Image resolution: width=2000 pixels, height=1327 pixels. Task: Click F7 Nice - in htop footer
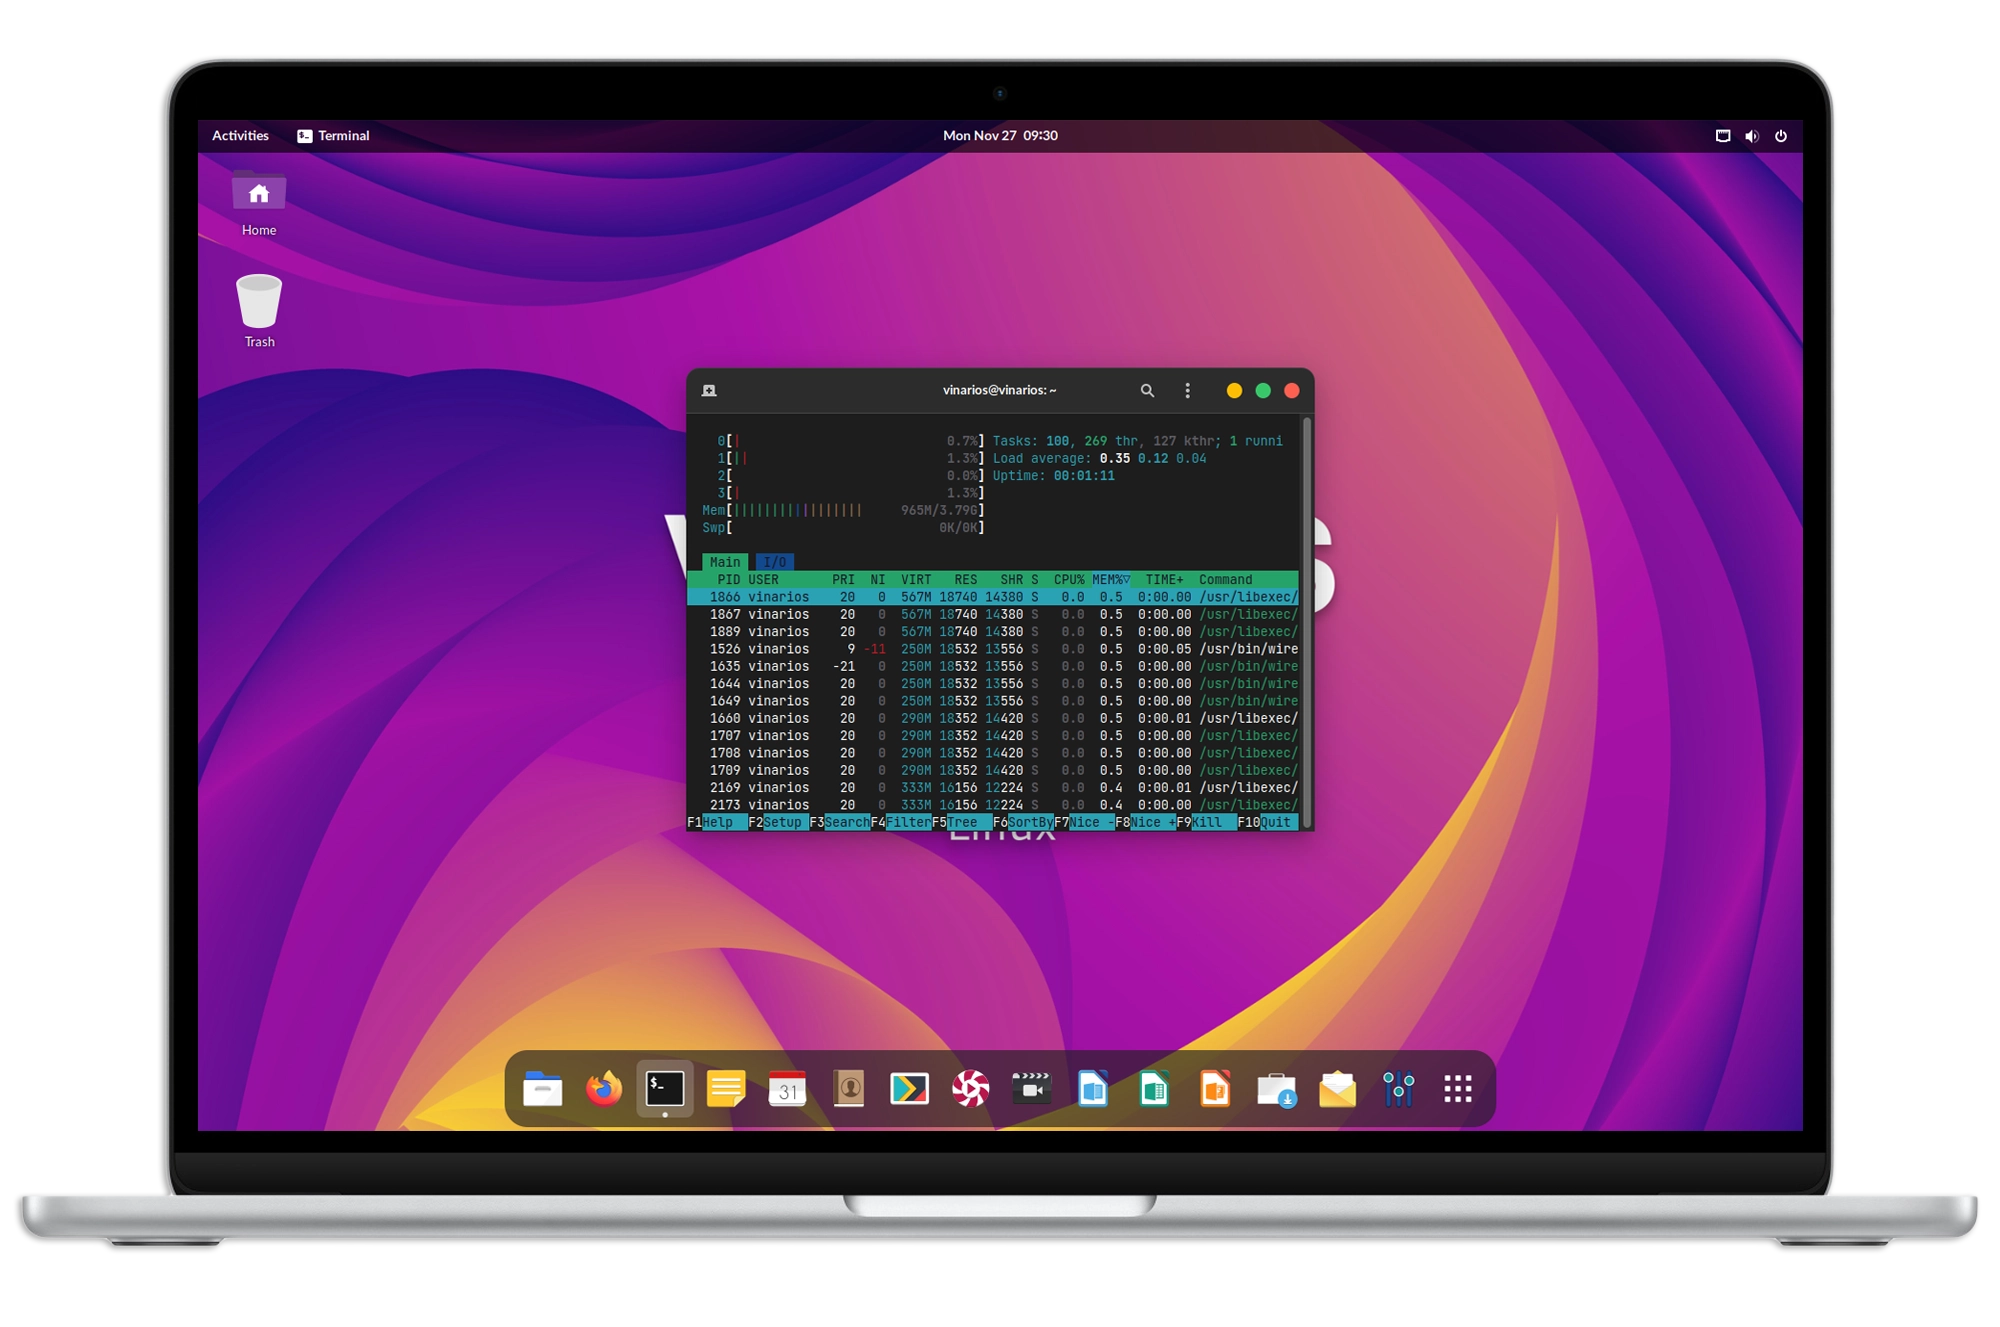(x=1084, y=823)
